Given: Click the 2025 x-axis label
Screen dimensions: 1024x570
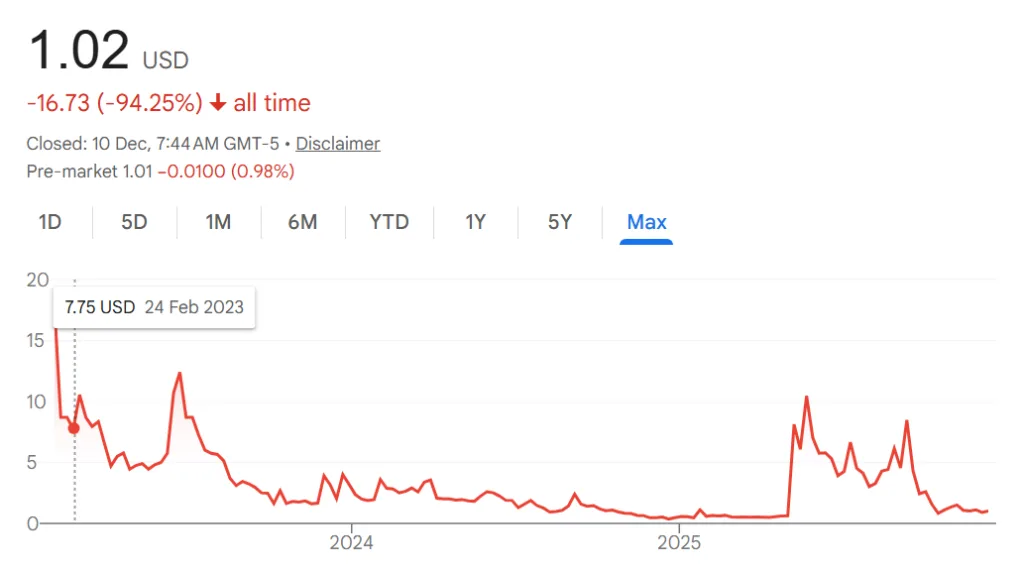Looking at the screenshot, I should click(x=678, y=543).
